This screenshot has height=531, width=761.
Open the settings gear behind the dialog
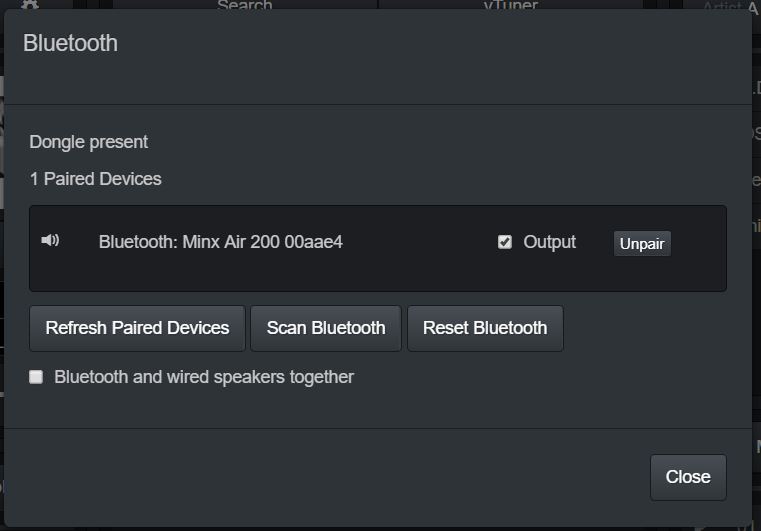pos(30,4)
